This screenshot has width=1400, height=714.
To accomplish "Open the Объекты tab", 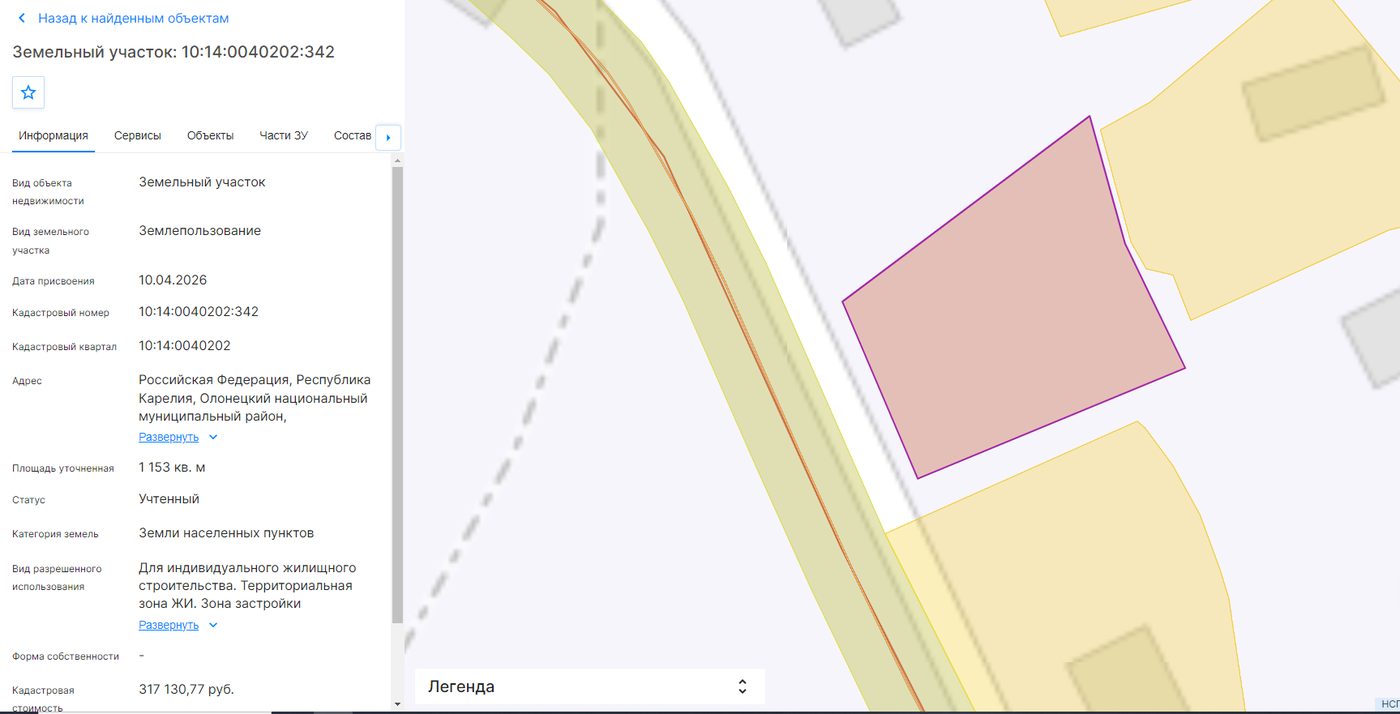I will [210, 136].
